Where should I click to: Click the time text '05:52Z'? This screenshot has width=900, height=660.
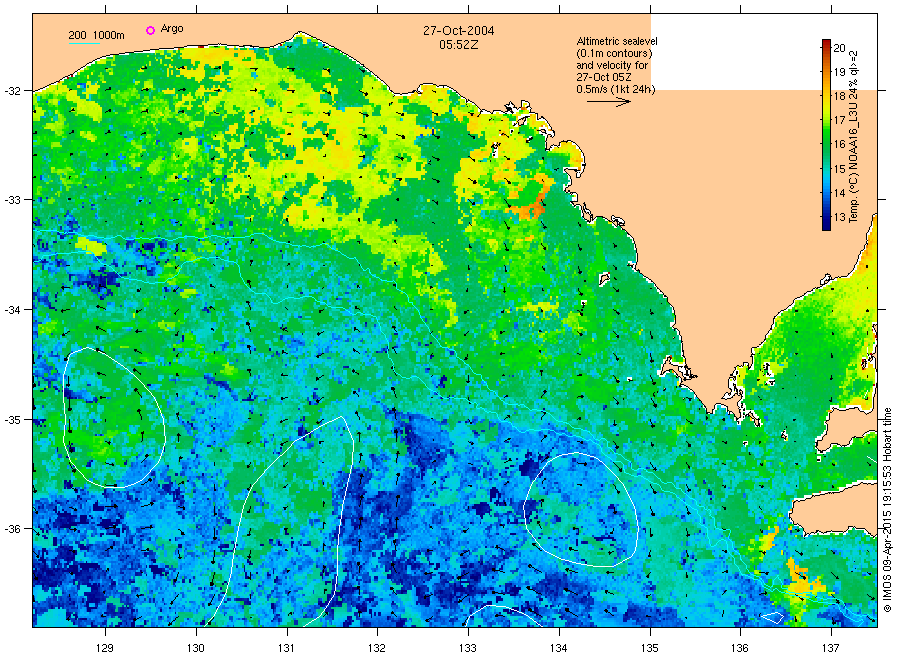point(458,44)
